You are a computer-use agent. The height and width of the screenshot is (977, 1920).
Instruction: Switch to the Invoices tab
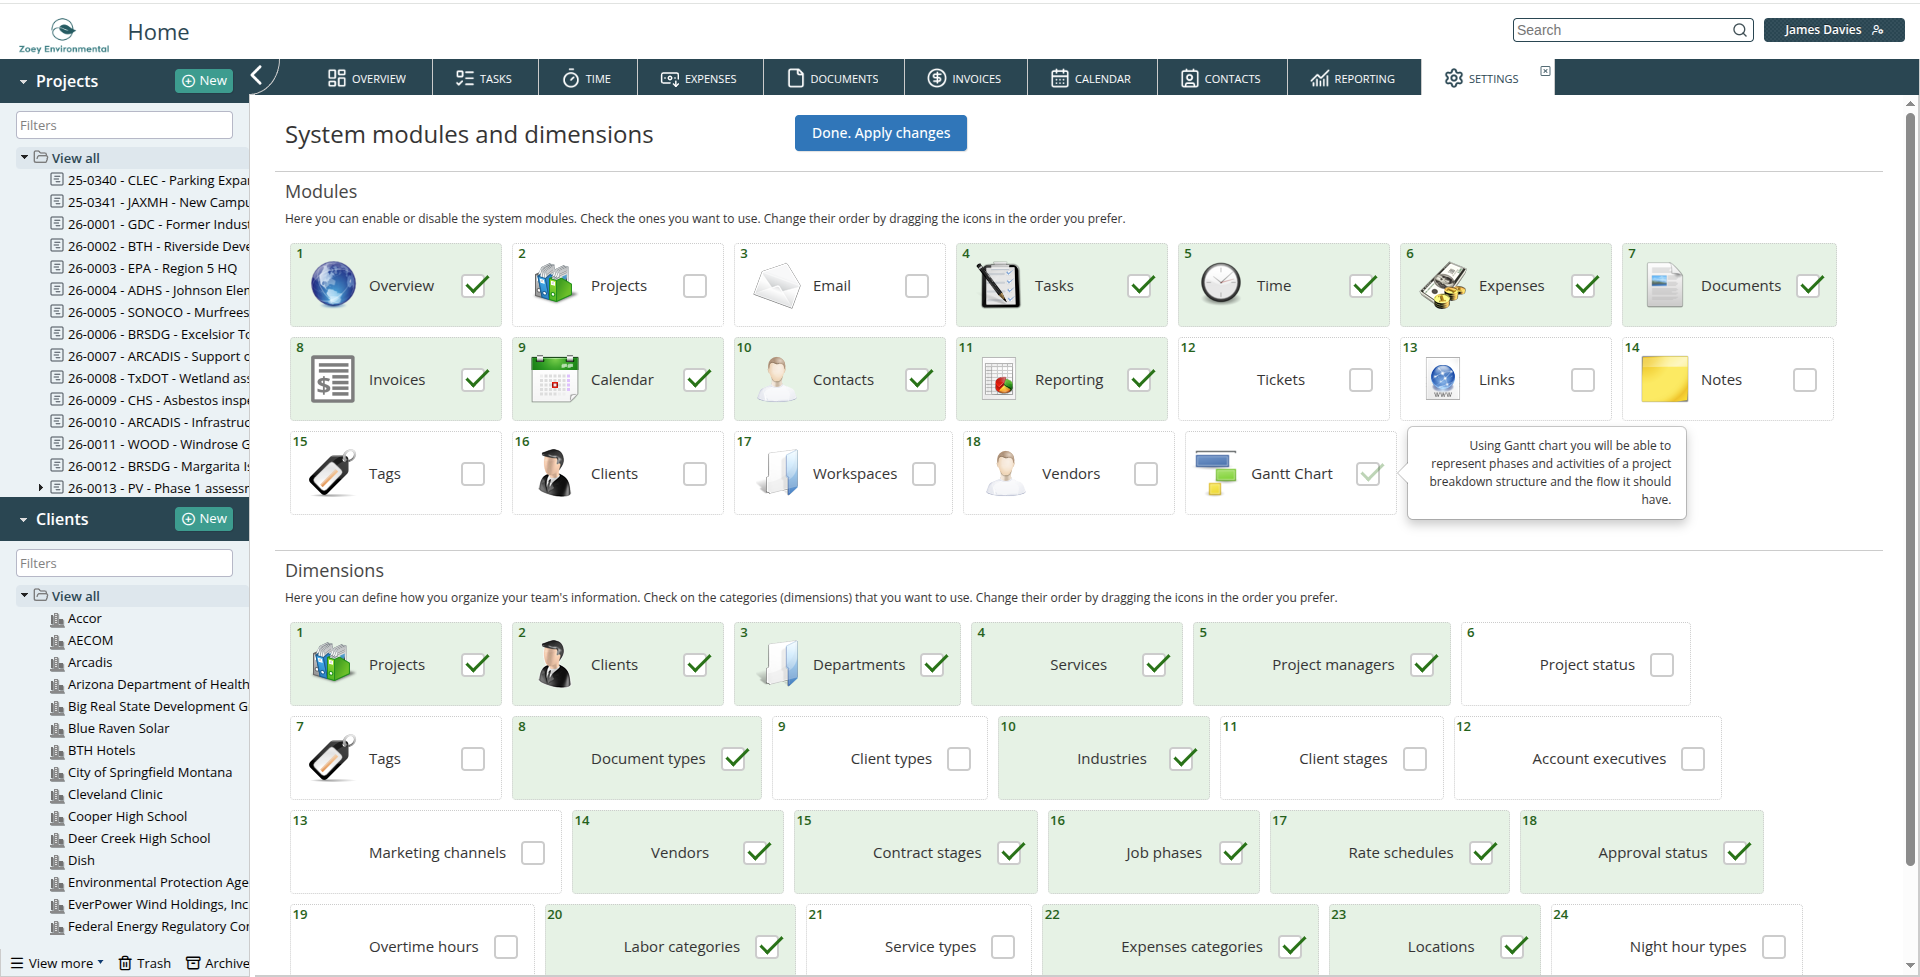(x=965, y=78)
